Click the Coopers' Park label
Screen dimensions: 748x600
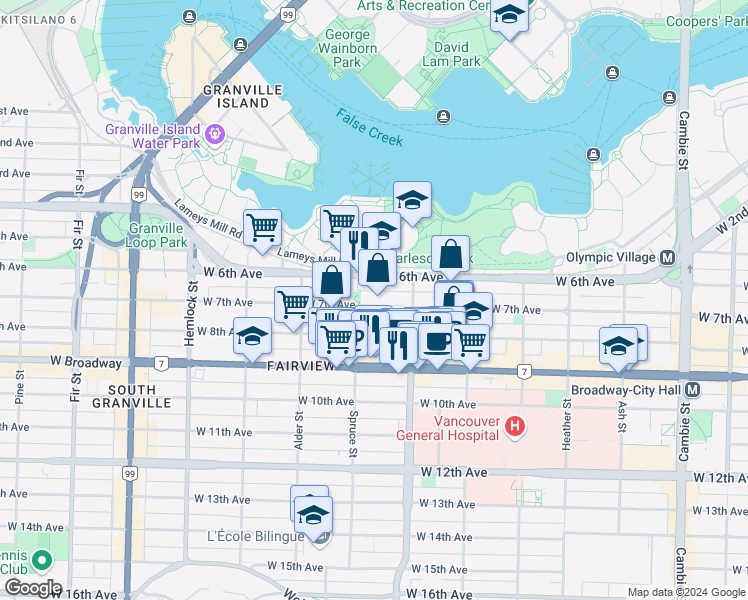(x=706, y=21)
